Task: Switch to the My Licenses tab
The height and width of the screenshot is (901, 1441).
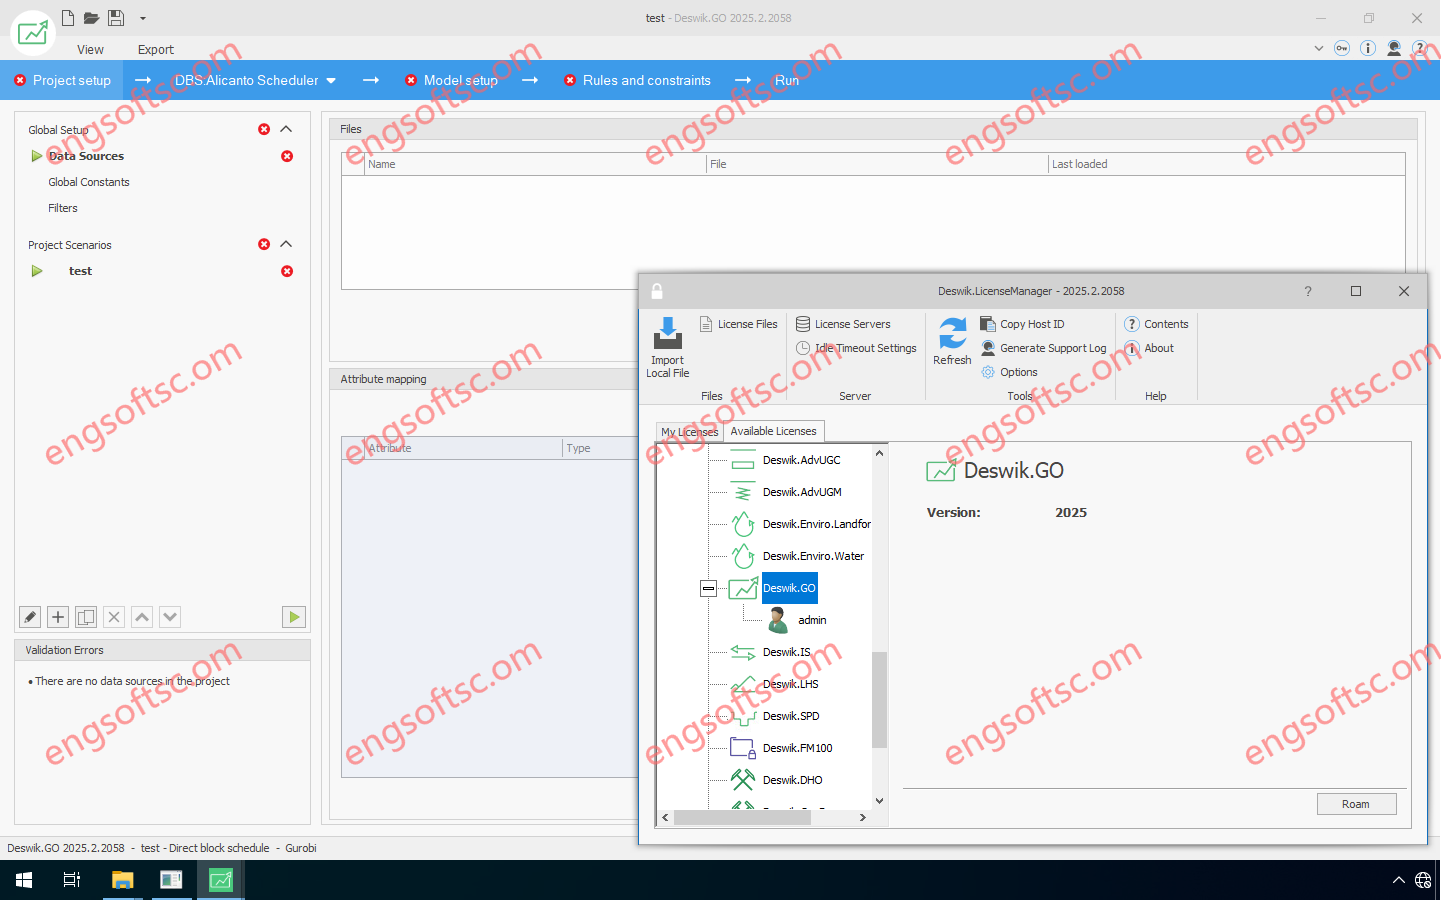Action: [689, 432]
